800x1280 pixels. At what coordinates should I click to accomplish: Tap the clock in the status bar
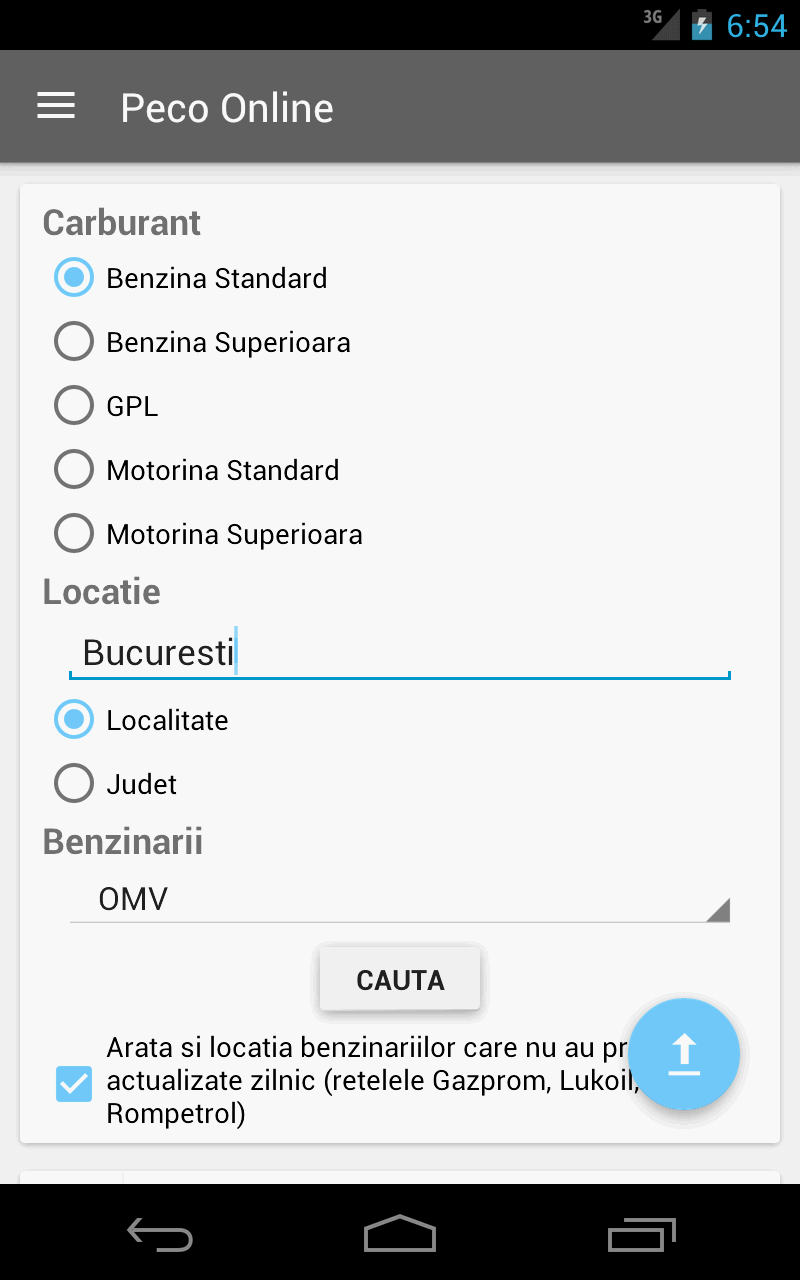click(757, 26)
